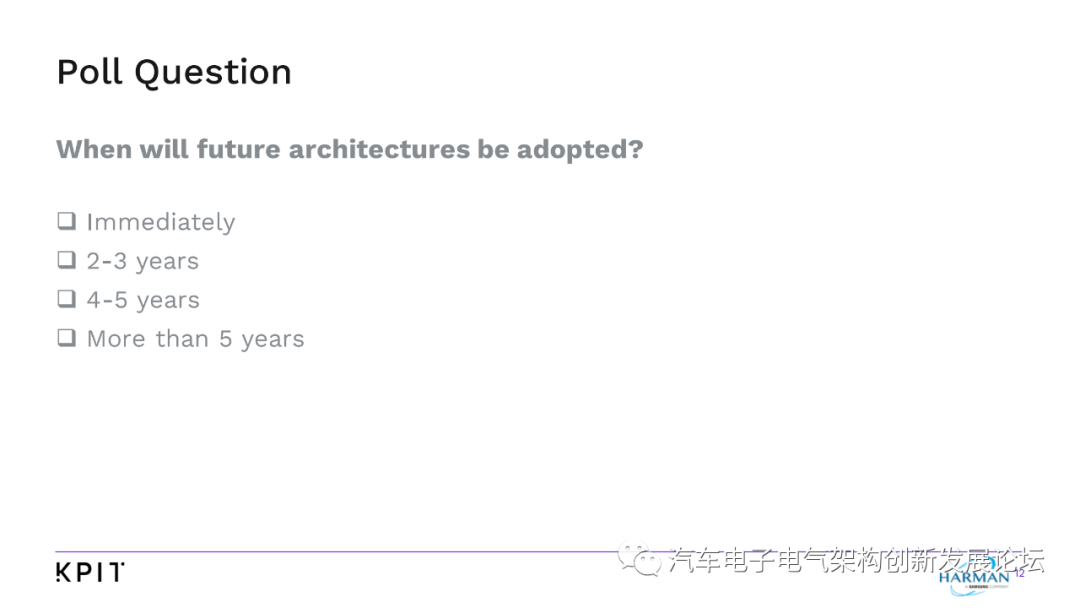The height and width of the screenshot is (608, 1080).
Task: Check the Immediately checkbox
Action: click(67, 221)
